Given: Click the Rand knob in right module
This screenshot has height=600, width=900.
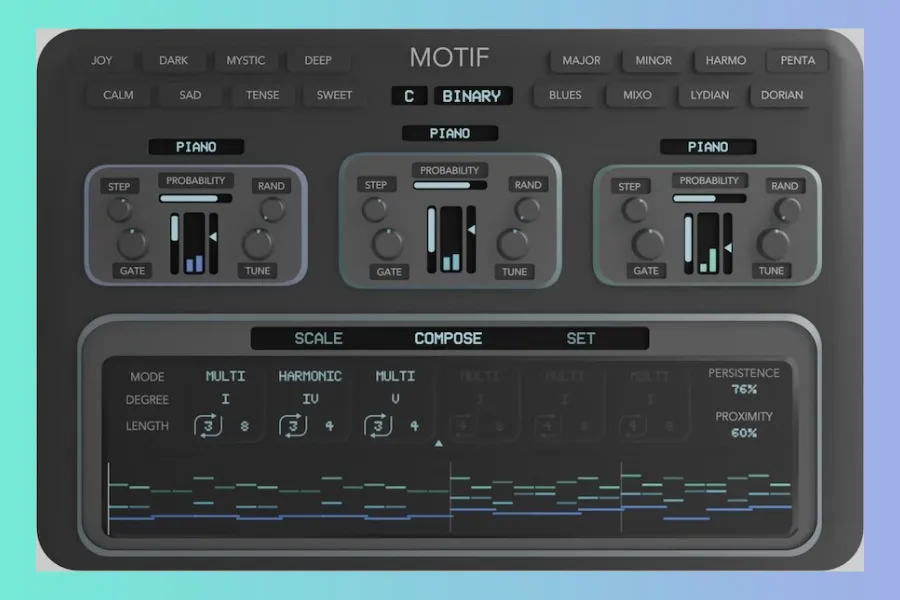Looking at the screenshot, I should pyautogui.click(x=788, y=209).
